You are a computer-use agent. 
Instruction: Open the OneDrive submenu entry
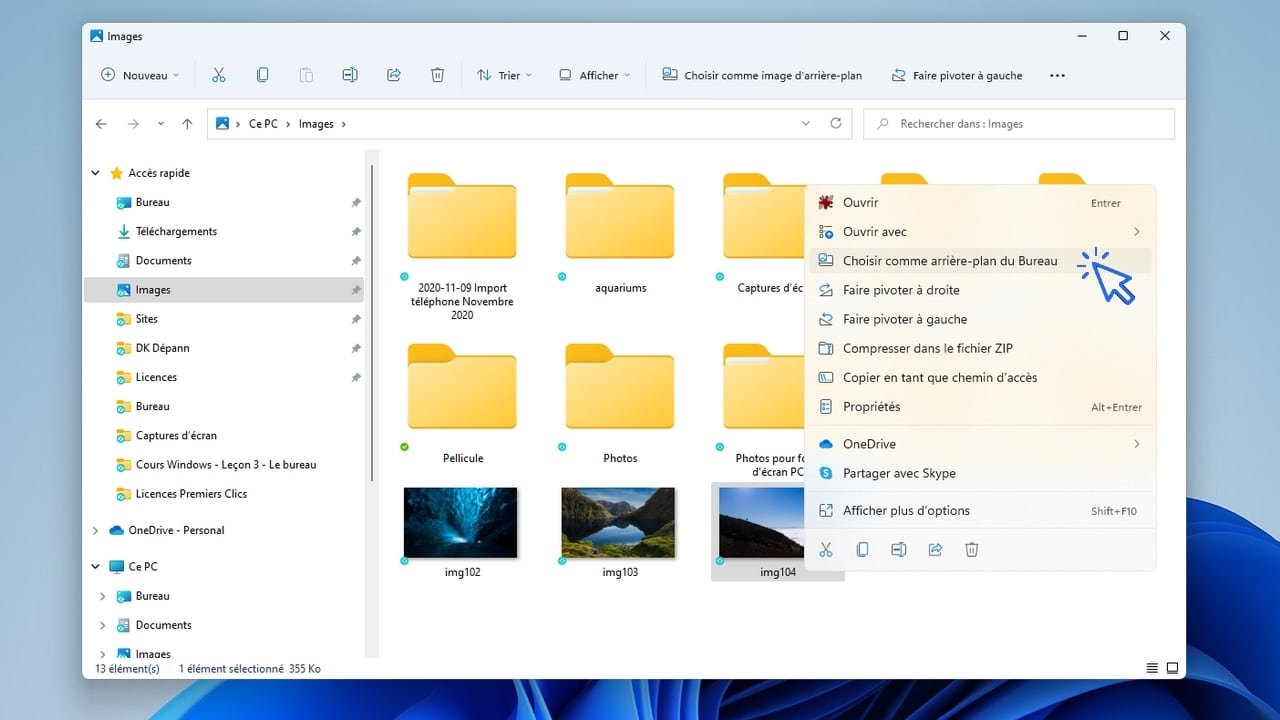tap(980, 444)
